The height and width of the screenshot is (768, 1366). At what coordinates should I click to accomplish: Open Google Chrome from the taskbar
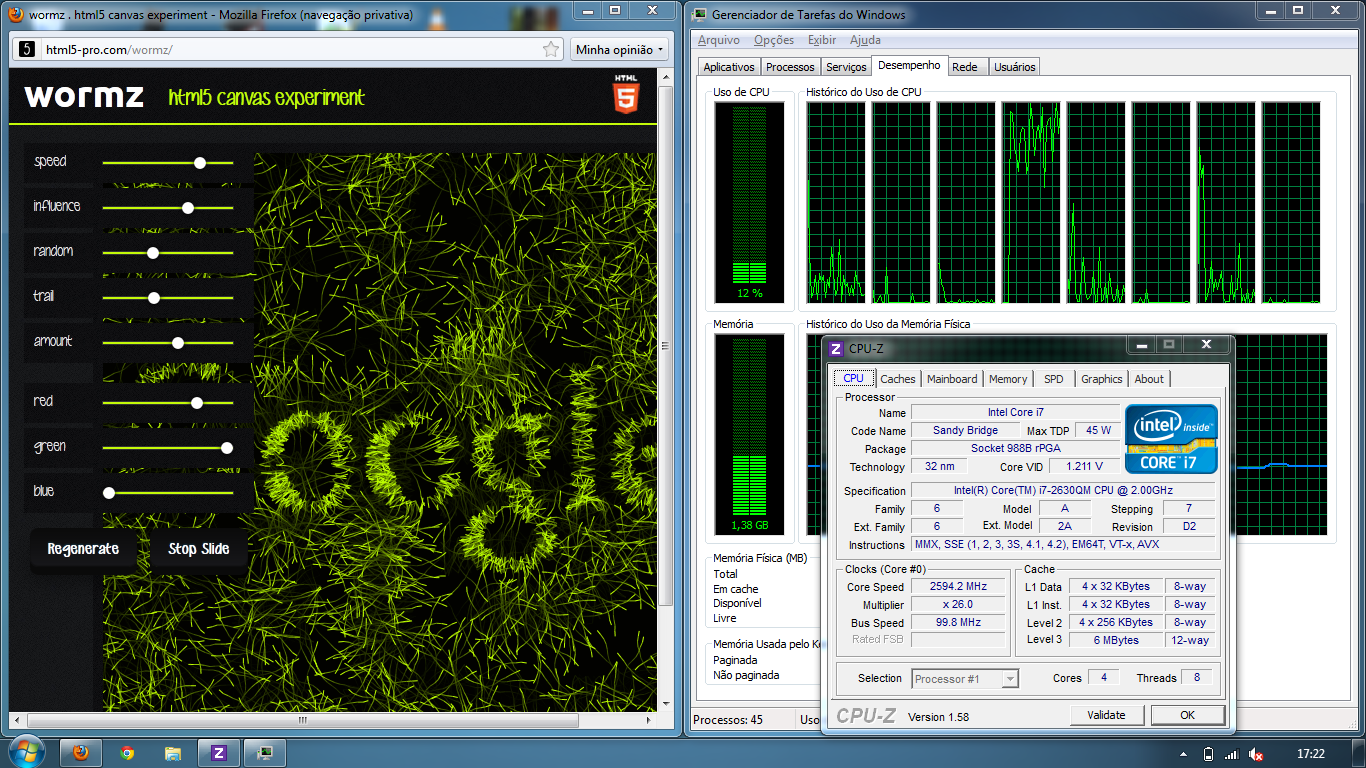[x=127, y=753]
